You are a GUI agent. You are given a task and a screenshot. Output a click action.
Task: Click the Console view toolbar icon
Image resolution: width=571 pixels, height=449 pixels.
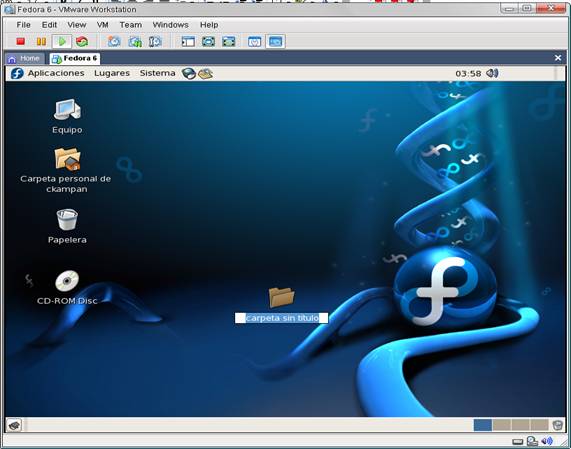[x=275, y=42]
